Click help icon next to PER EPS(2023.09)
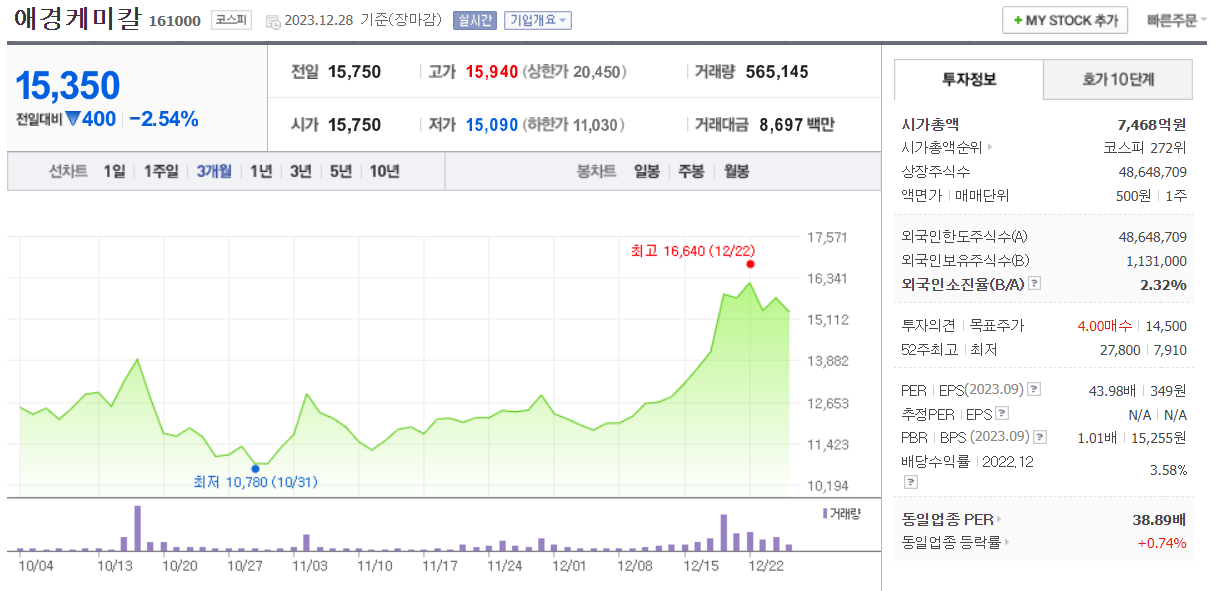1225x591 pixels. click(1034, 389)
